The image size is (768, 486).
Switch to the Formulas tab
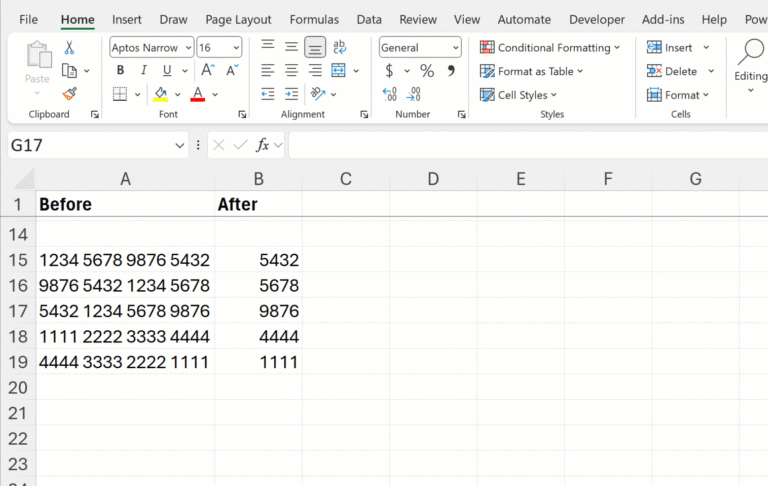[314, 19]
